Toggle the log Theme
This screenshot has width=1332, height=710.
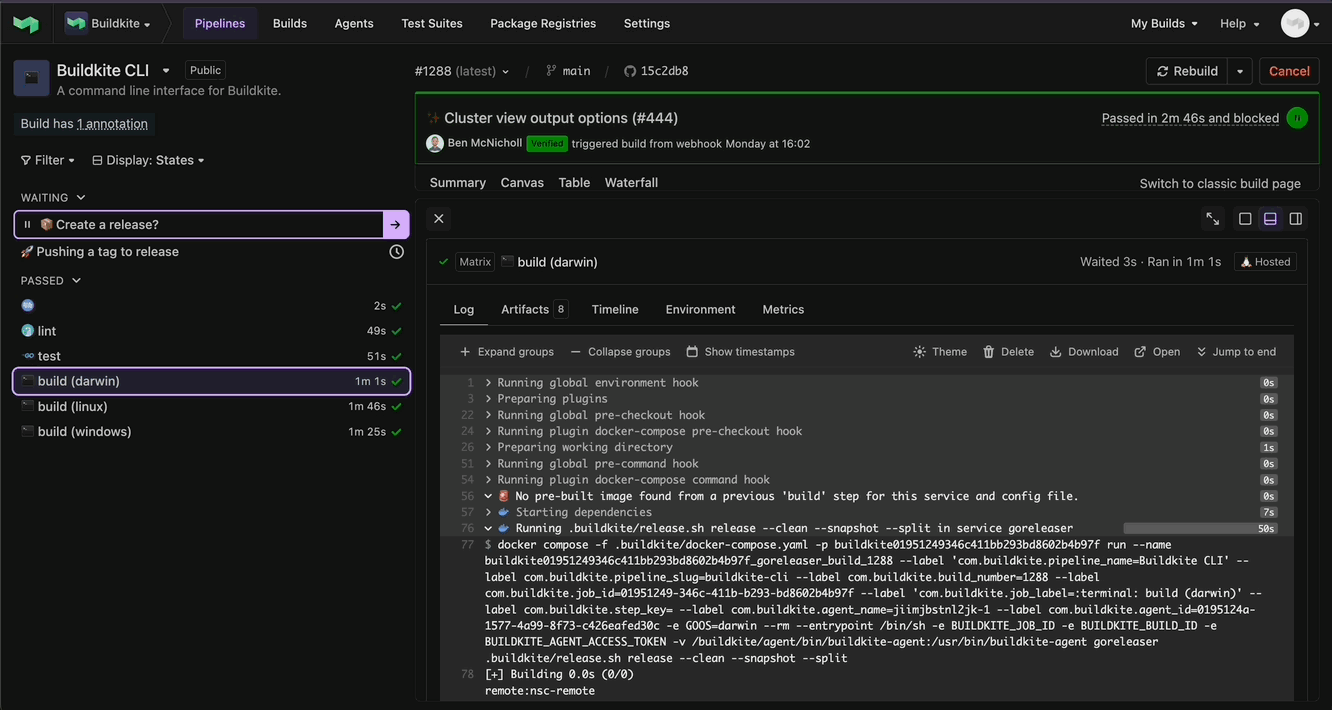click(x=940, y=352)
